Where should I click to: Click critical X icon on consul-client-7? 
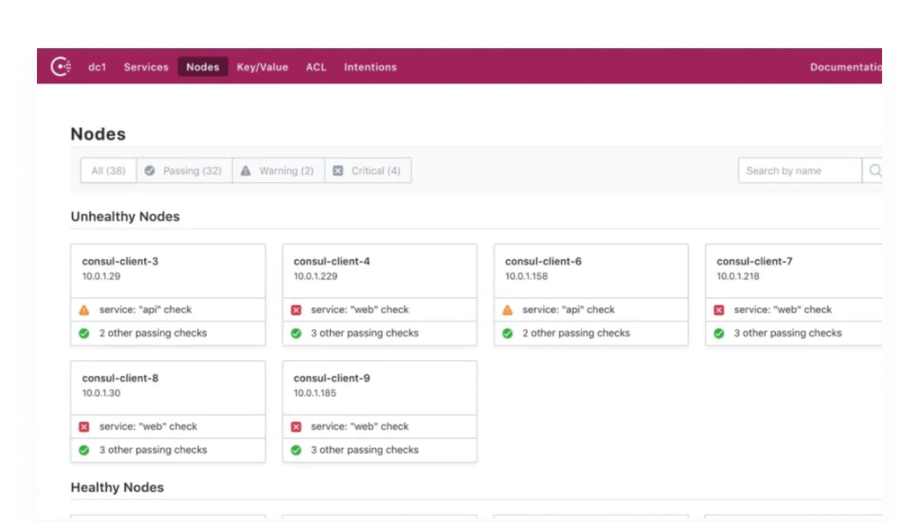coord(719,310)
